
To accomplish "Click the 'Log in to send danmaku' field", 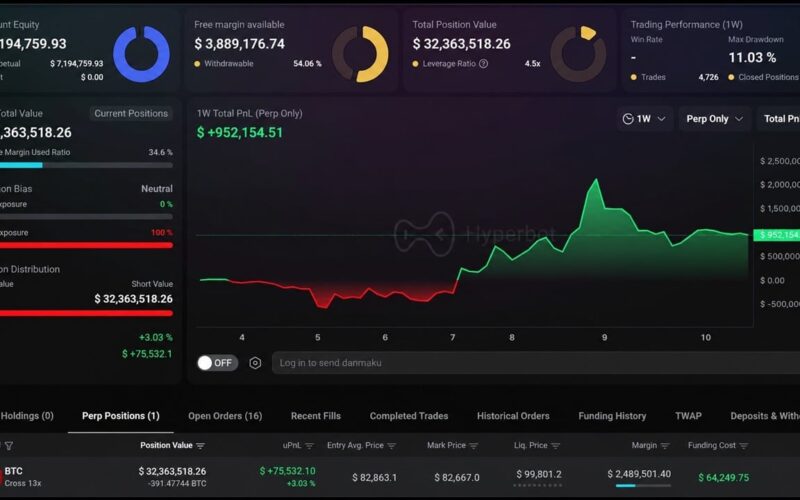I will [x=536, y=363].
